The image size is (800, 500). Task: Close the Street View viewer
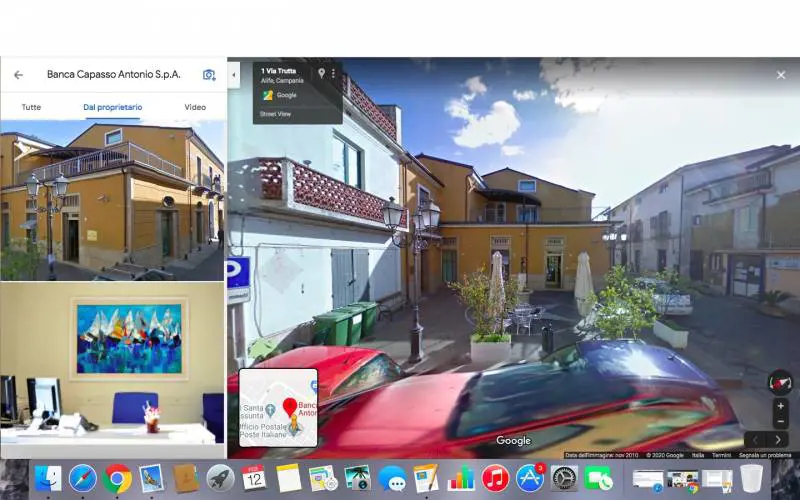tap(781, 75)
